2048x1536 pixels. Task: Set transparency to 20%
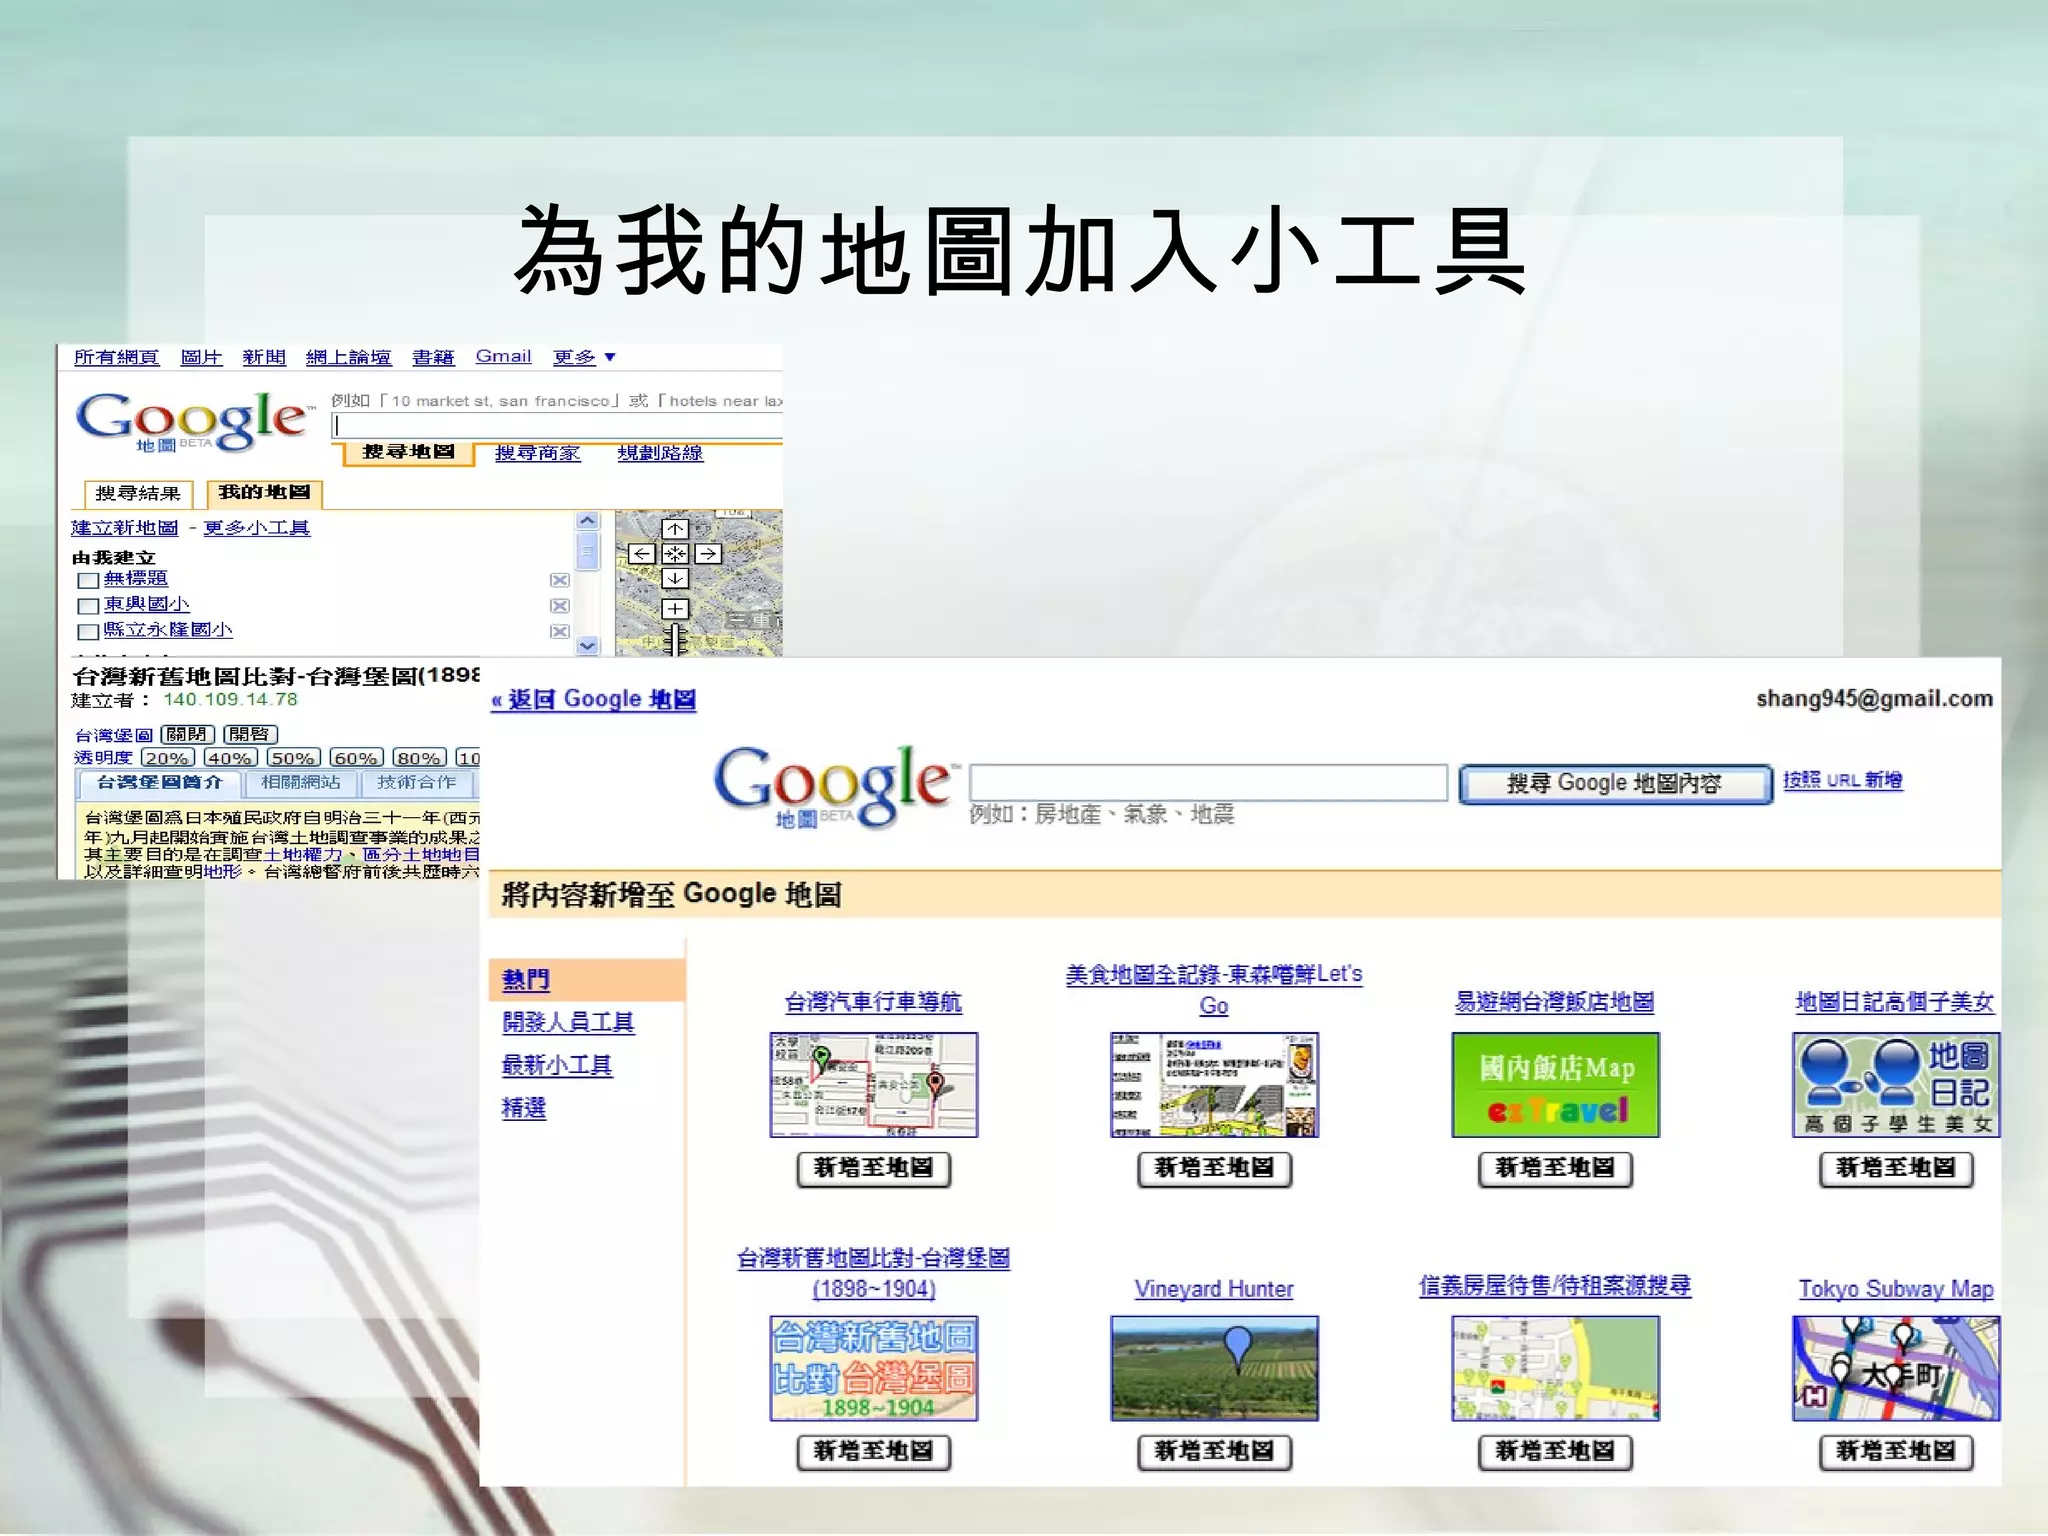pyautogui.click(x=167, y=758)
